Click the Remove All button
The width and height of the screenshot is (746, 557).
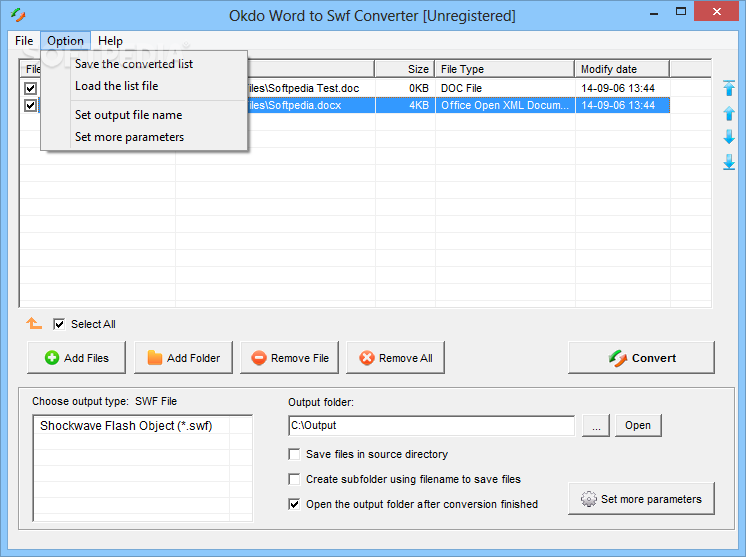[395, 358]
